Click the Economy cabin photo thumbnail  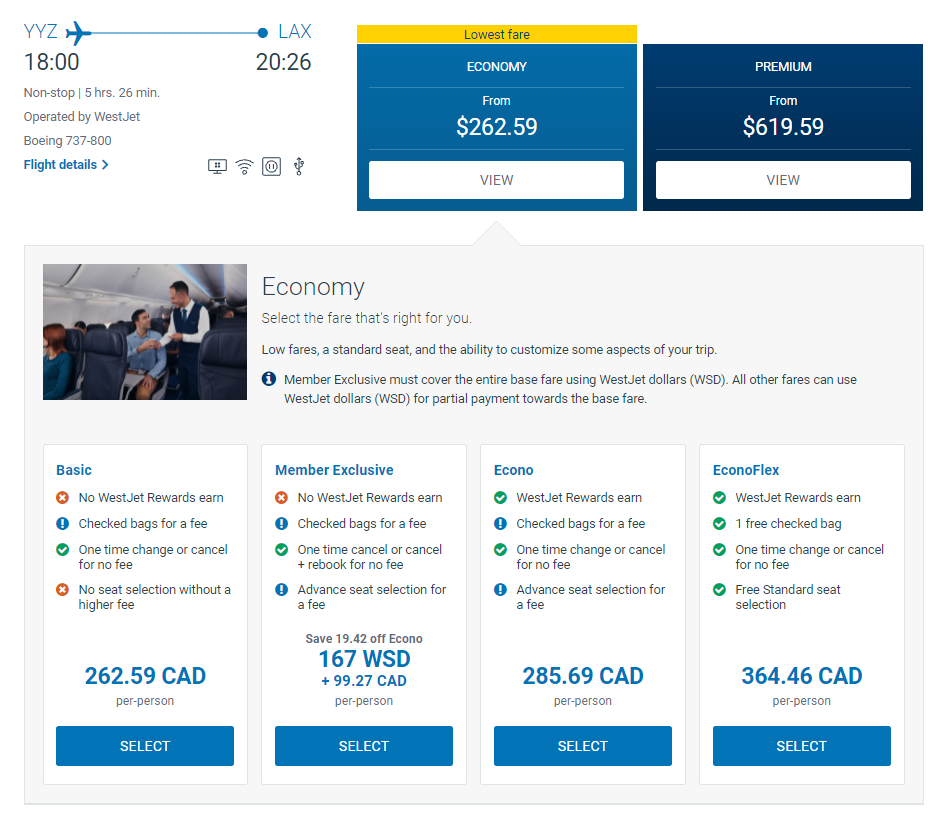pyautogui.click(x=145, y=332)
